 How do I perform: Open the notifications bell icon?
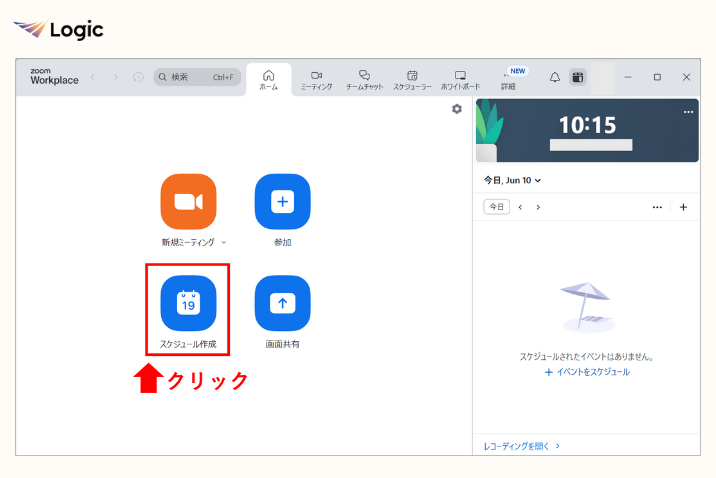pyautogui.click(x=555, y=77)
